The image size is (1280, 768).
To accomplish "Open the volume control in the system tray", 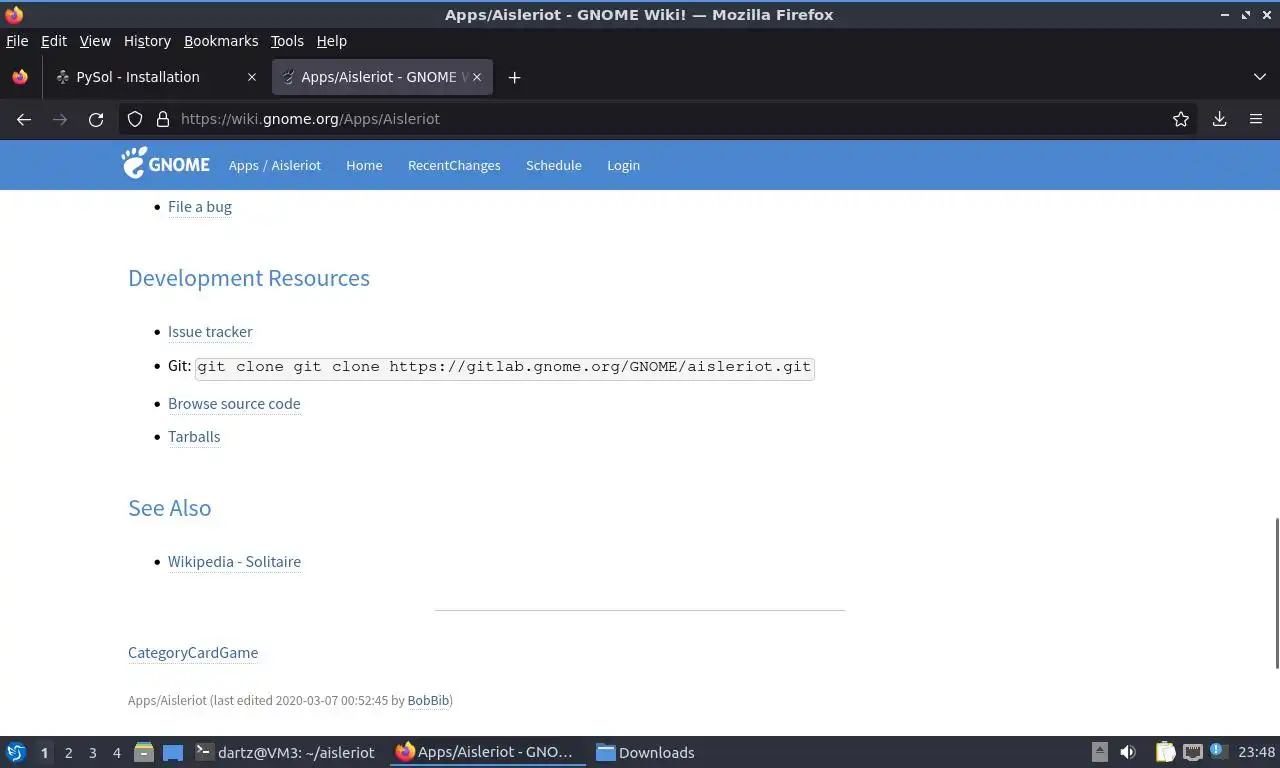I will point(1128,752).
